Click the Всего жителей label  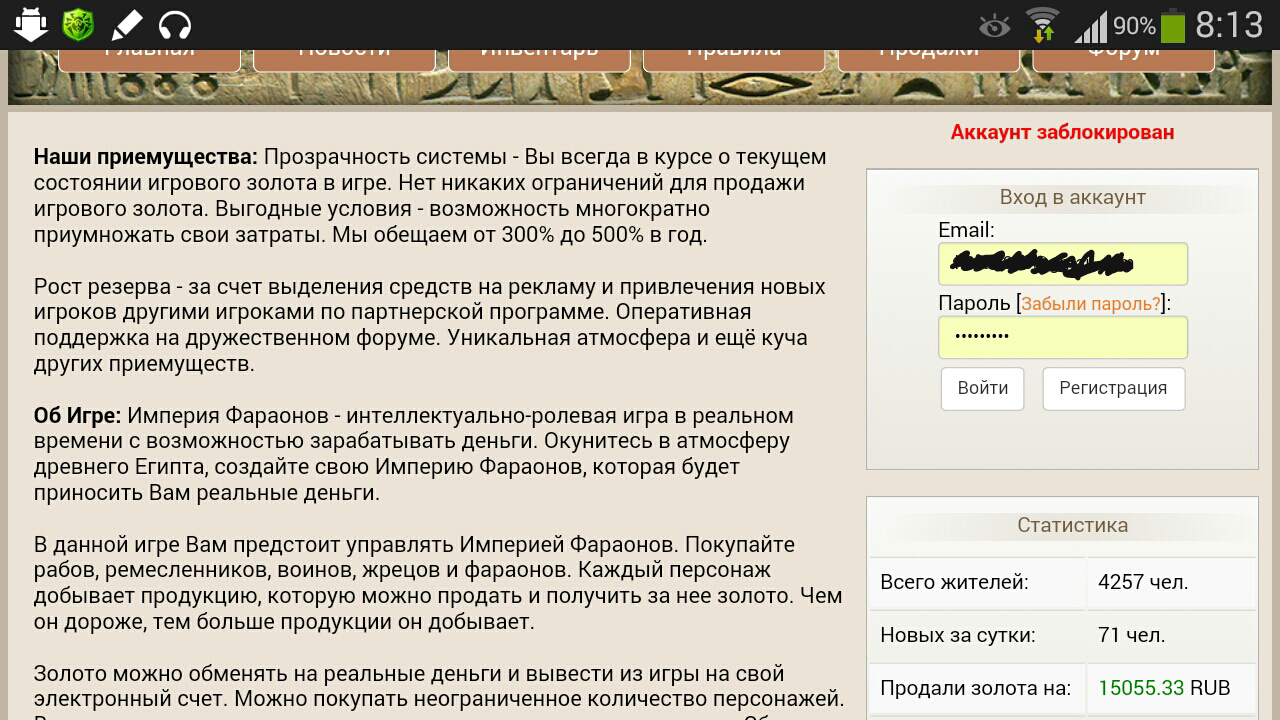click(954, 582)
